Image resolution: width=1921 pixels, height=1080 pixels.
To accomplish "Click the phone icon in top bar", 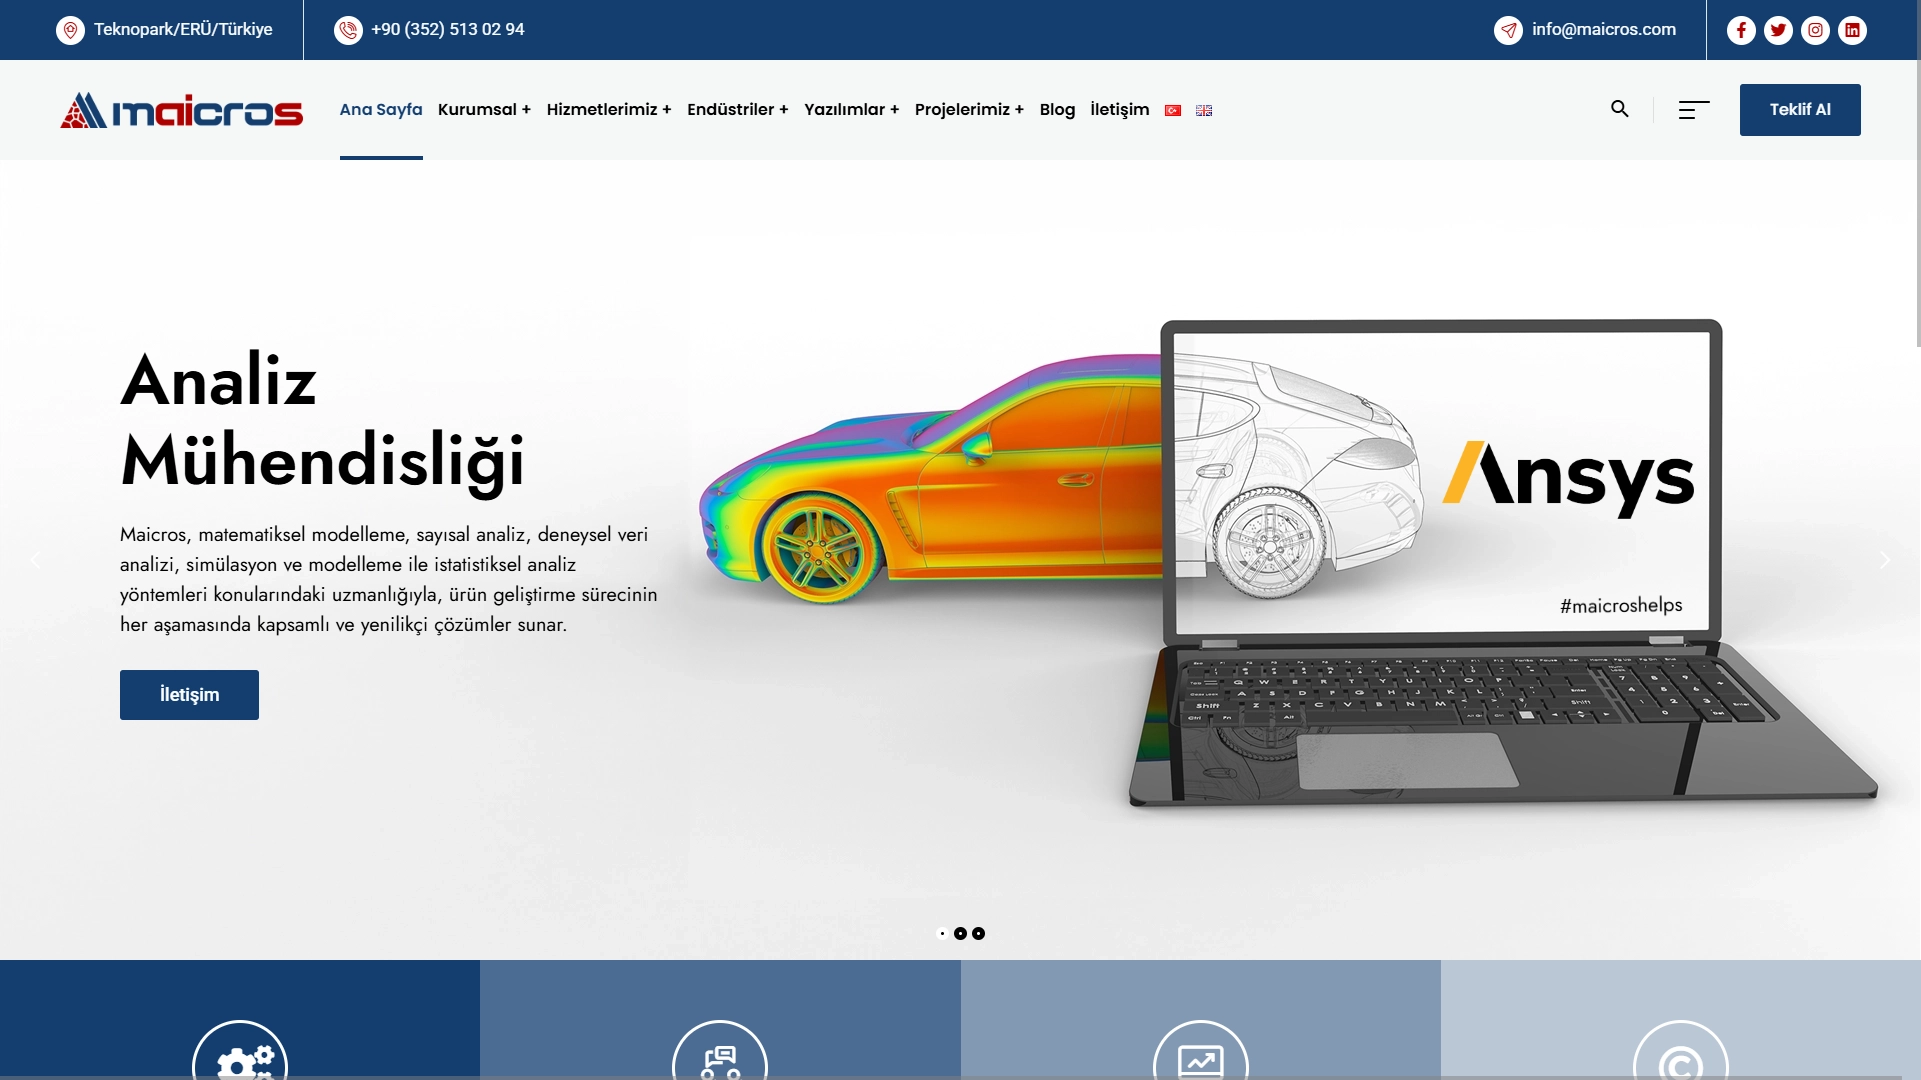I will pyautogui.click(x=348, y=30).
